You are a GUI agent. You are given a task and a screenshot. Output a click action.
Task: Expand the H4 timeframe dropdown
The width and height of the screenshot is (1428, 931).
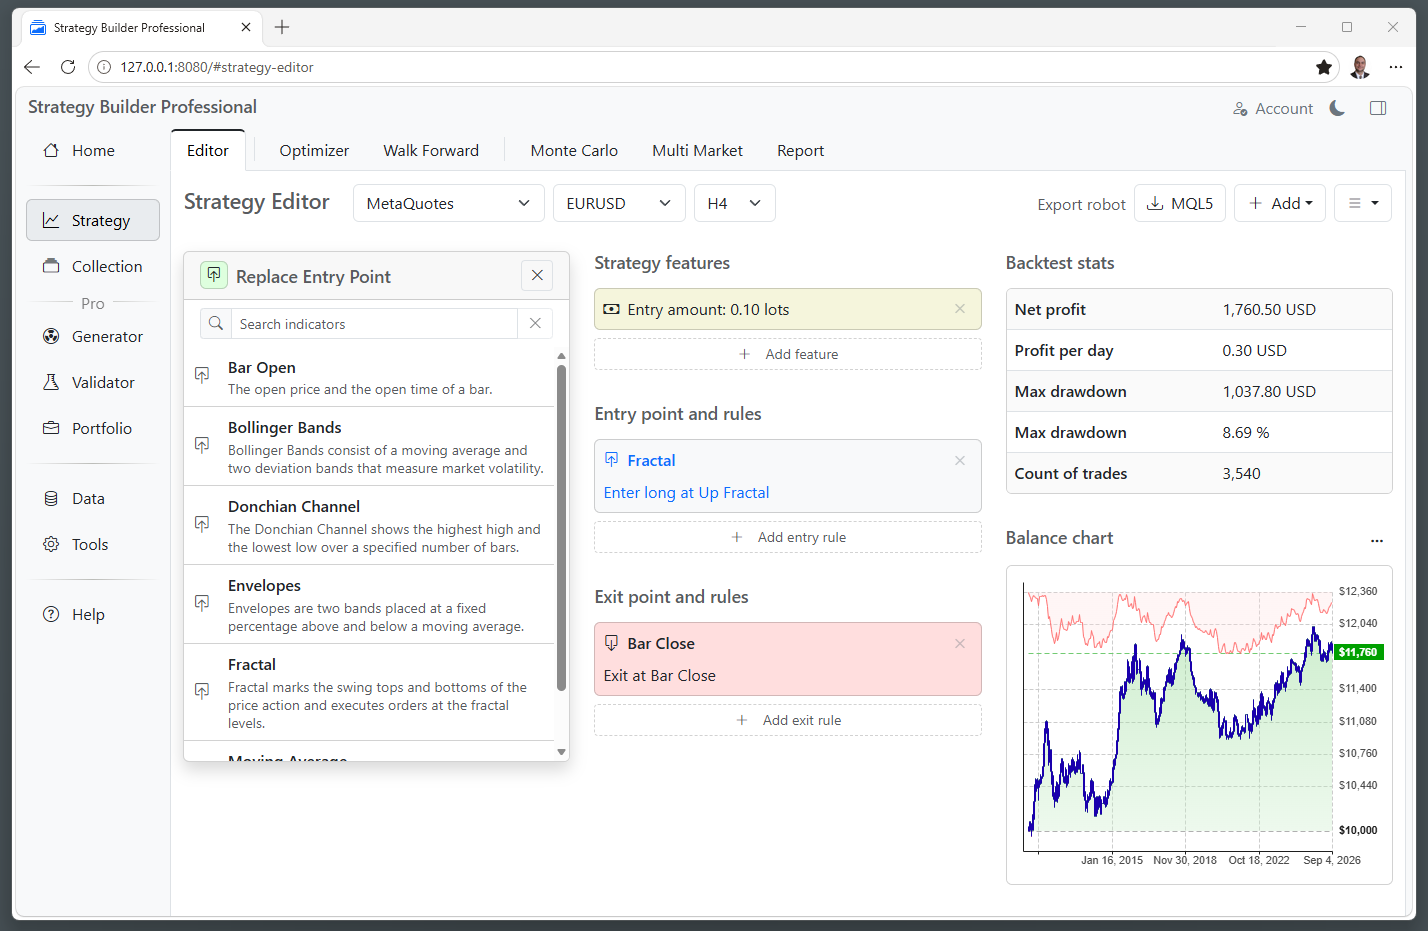pyautogui.click(x=735, y=203)
